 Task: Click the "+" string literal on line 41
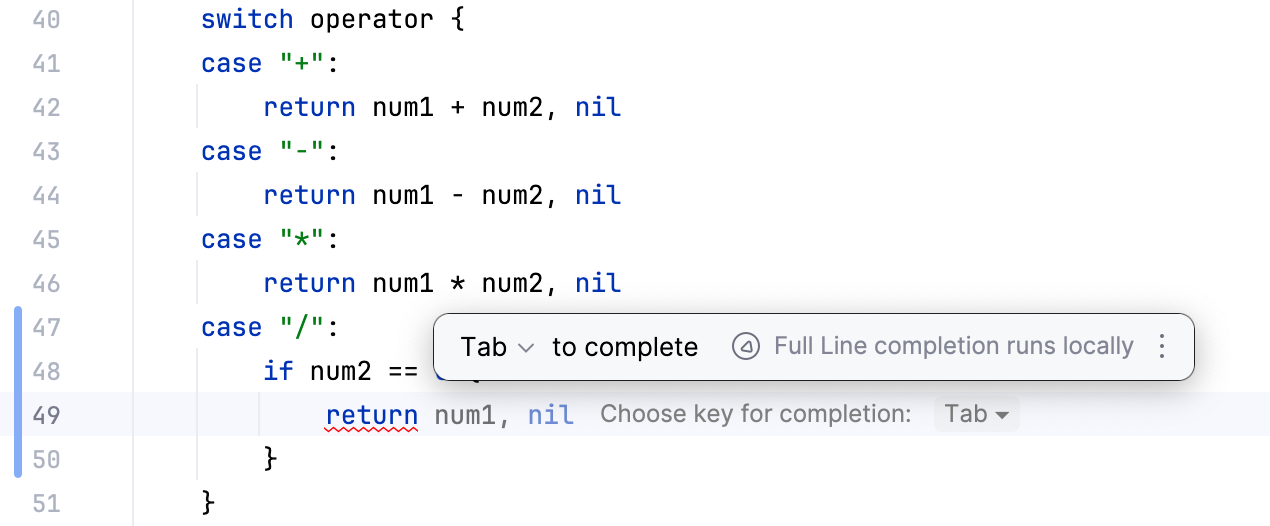click(294, 63)
